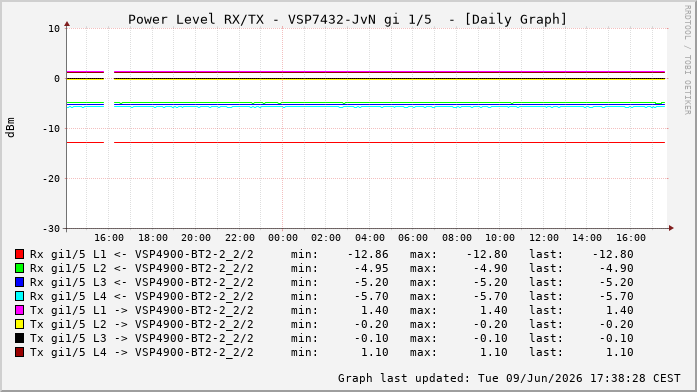This screenshot has height=392, width=697.
Task: Click the dBm y-axis label
Action: tap(10, 128)
